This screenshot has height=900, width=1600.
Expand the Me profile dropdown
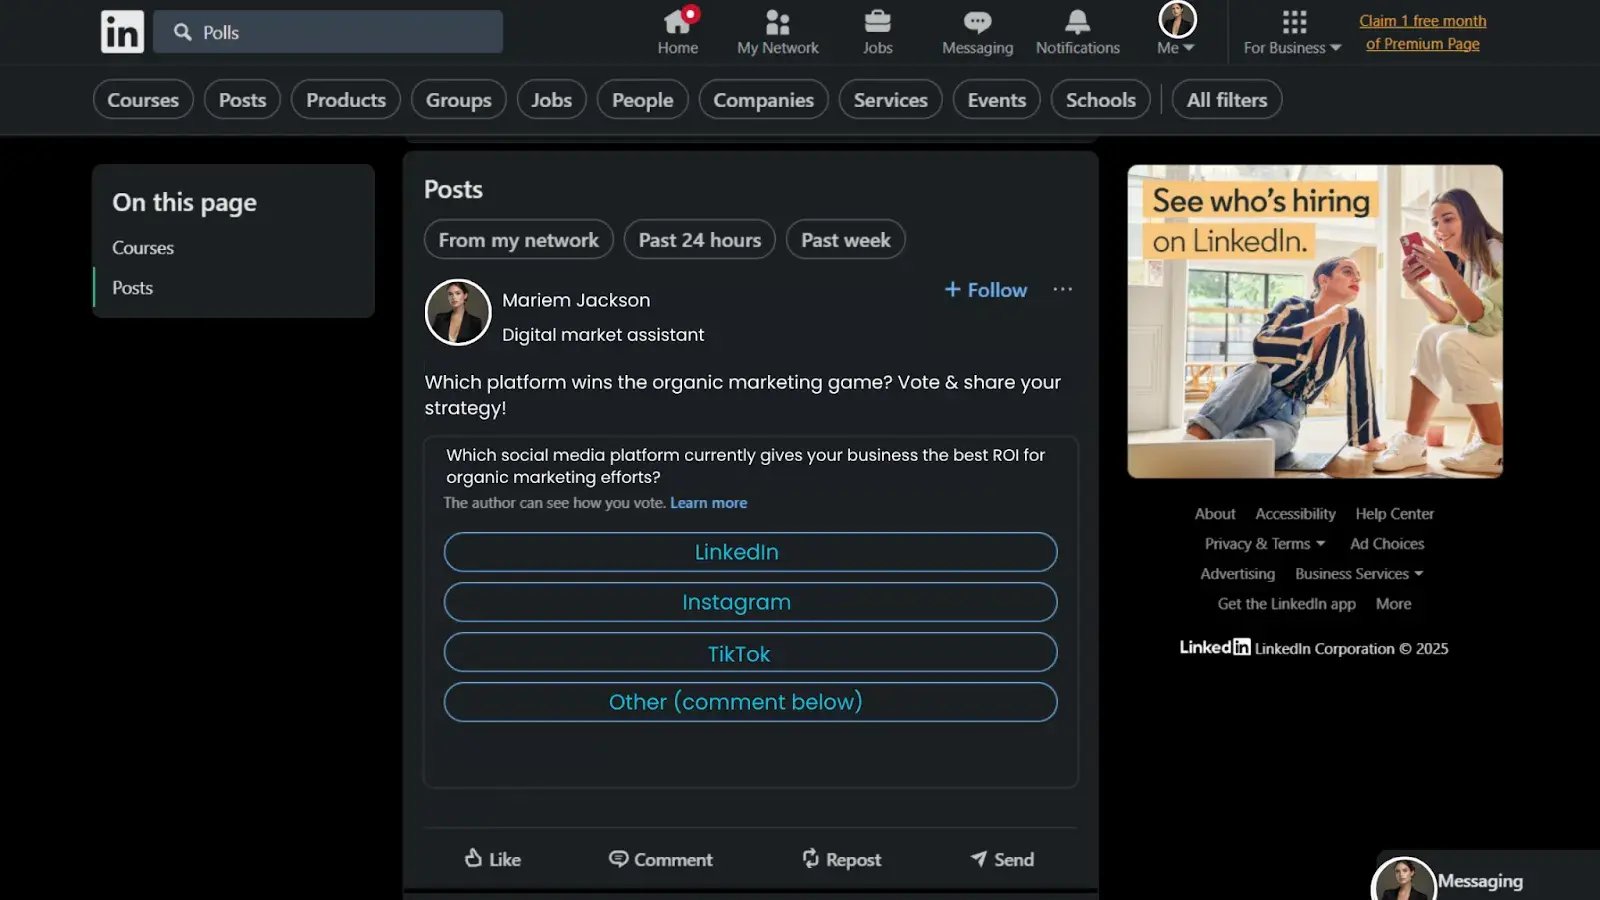(1176, 47)
